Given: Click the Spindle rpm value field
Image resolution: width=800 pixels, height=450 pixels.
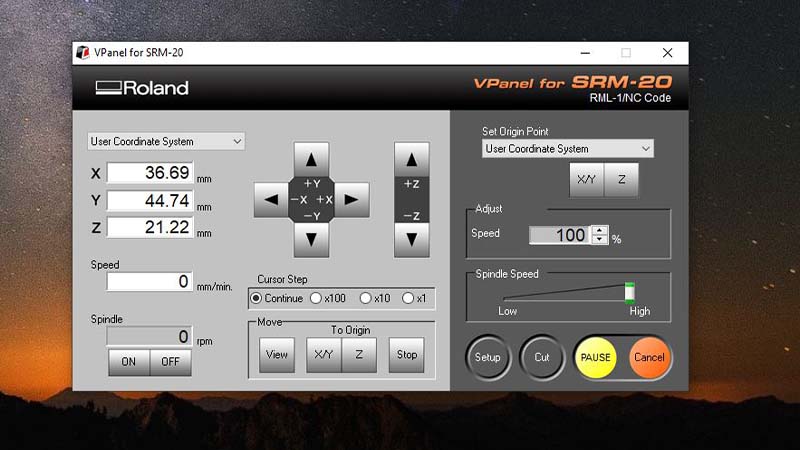Looking at the screenshot, I should coord(149,336).
